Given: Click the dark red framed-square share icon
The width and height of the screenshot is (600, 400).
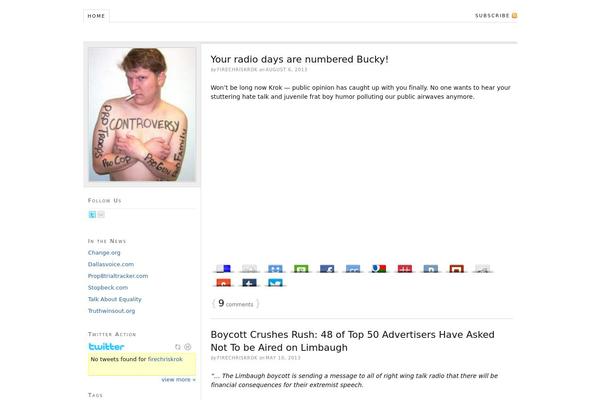Looking at the screenshot, I should click(457, 269).
